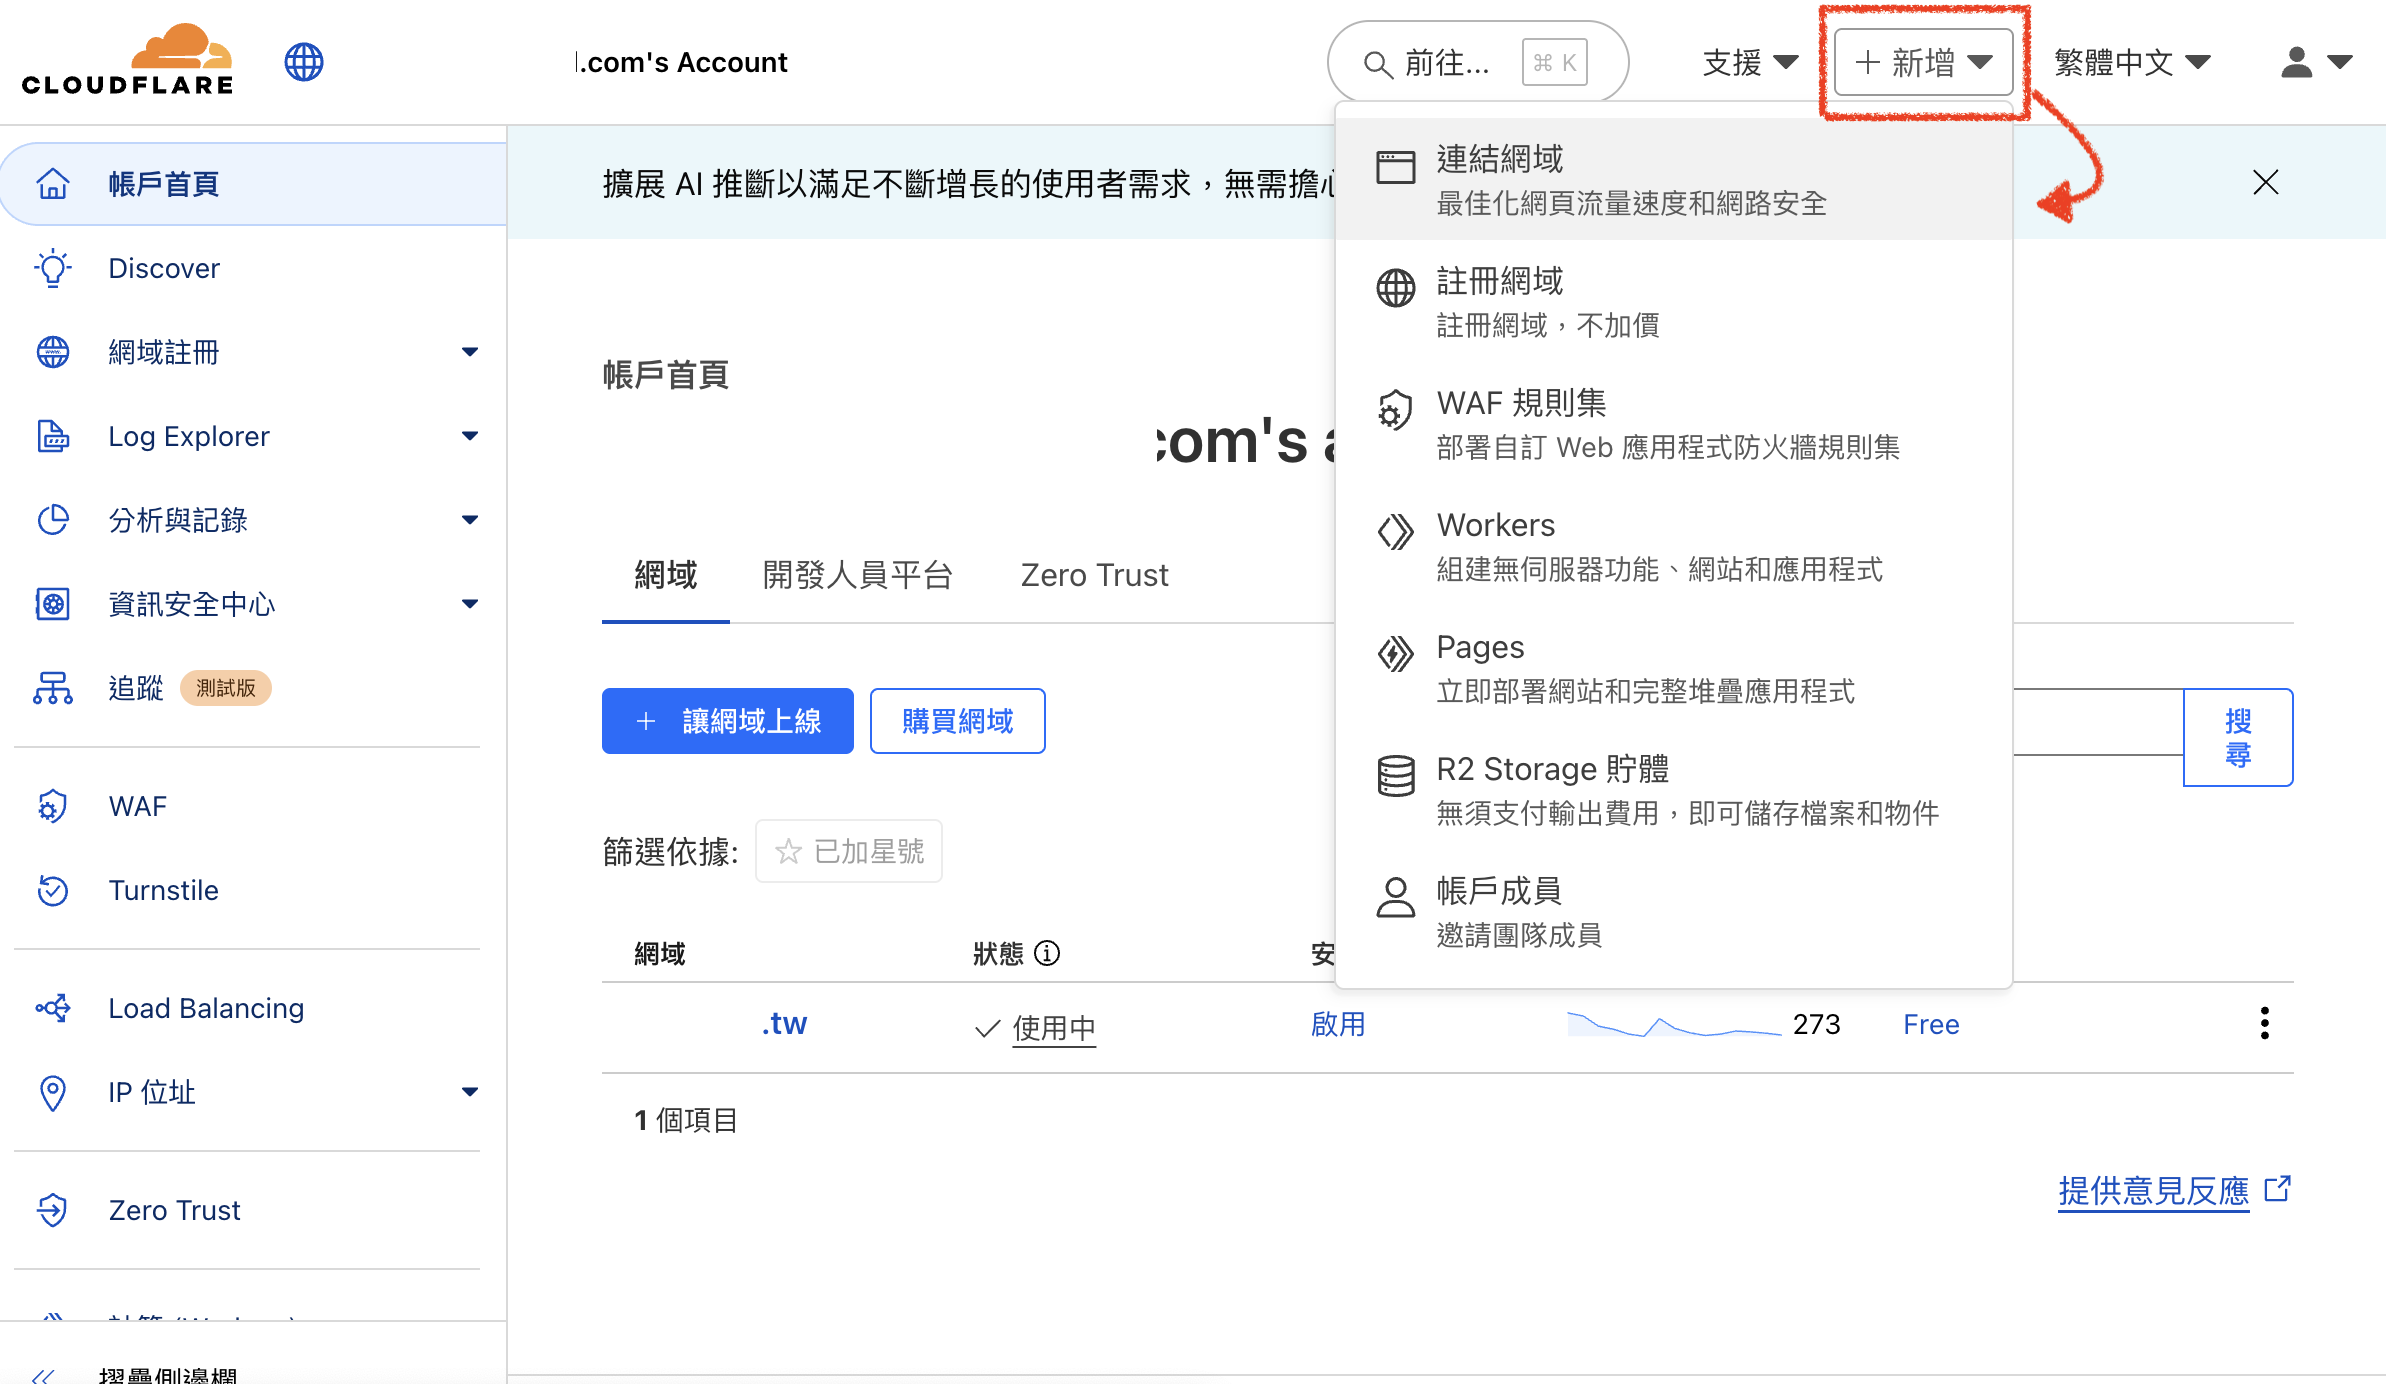Screen dimensions: 2386x1384
Task: Click the 狀態 info icon
Action: tap(1047, 953)
